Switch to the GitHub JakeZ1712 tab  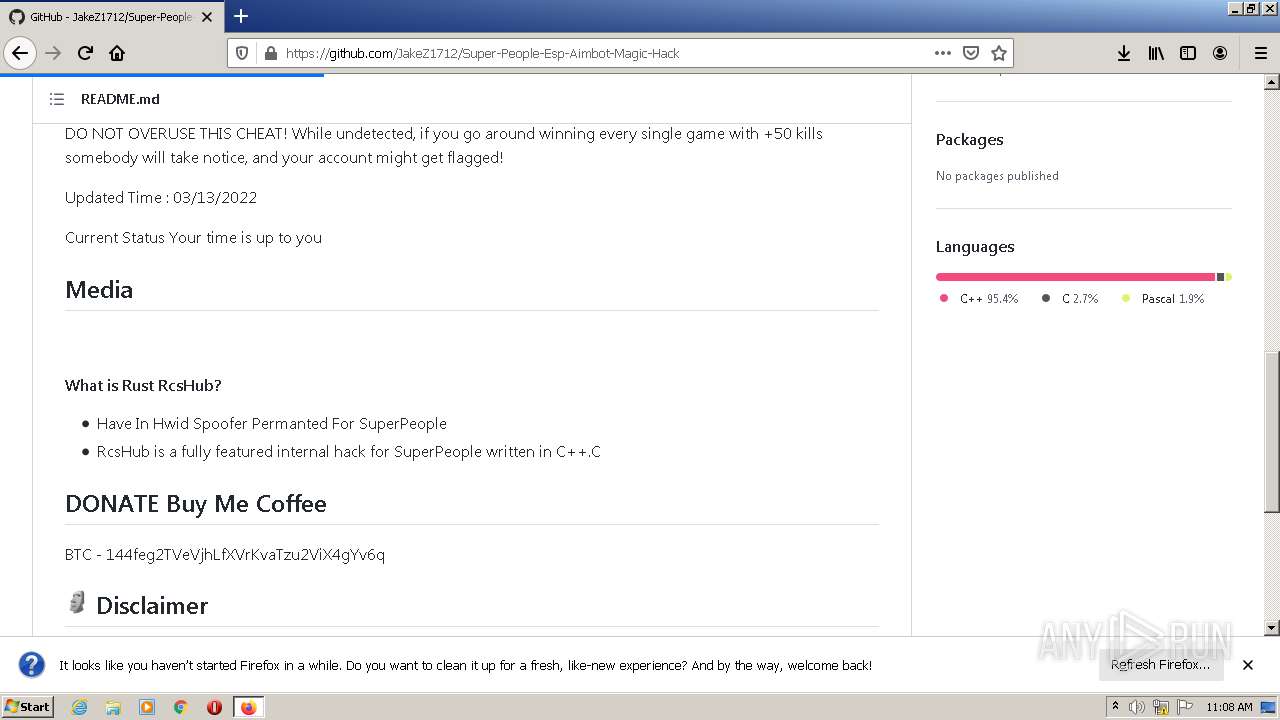110,17
